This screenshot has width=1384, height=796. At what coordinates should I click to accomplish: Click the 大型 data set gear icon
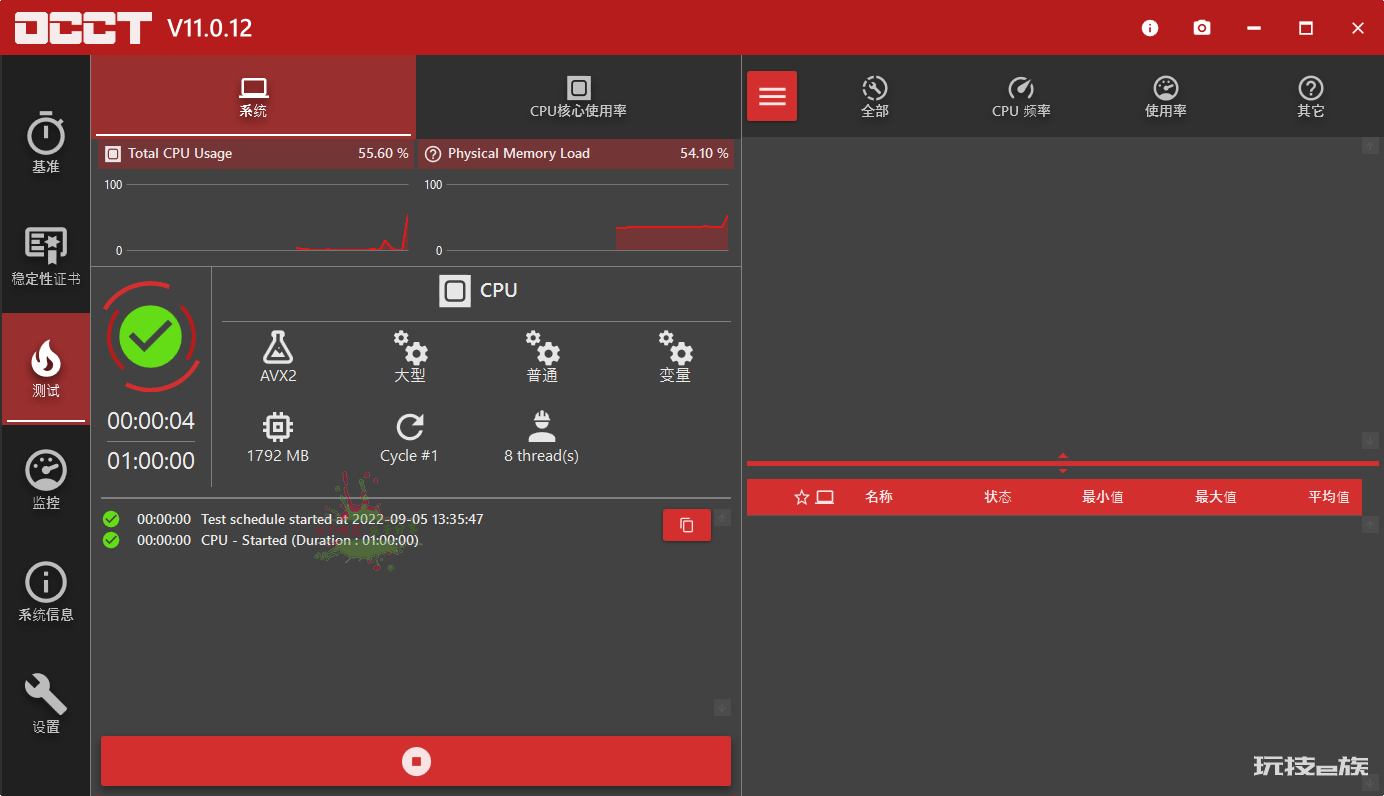(x=410, y=347)
